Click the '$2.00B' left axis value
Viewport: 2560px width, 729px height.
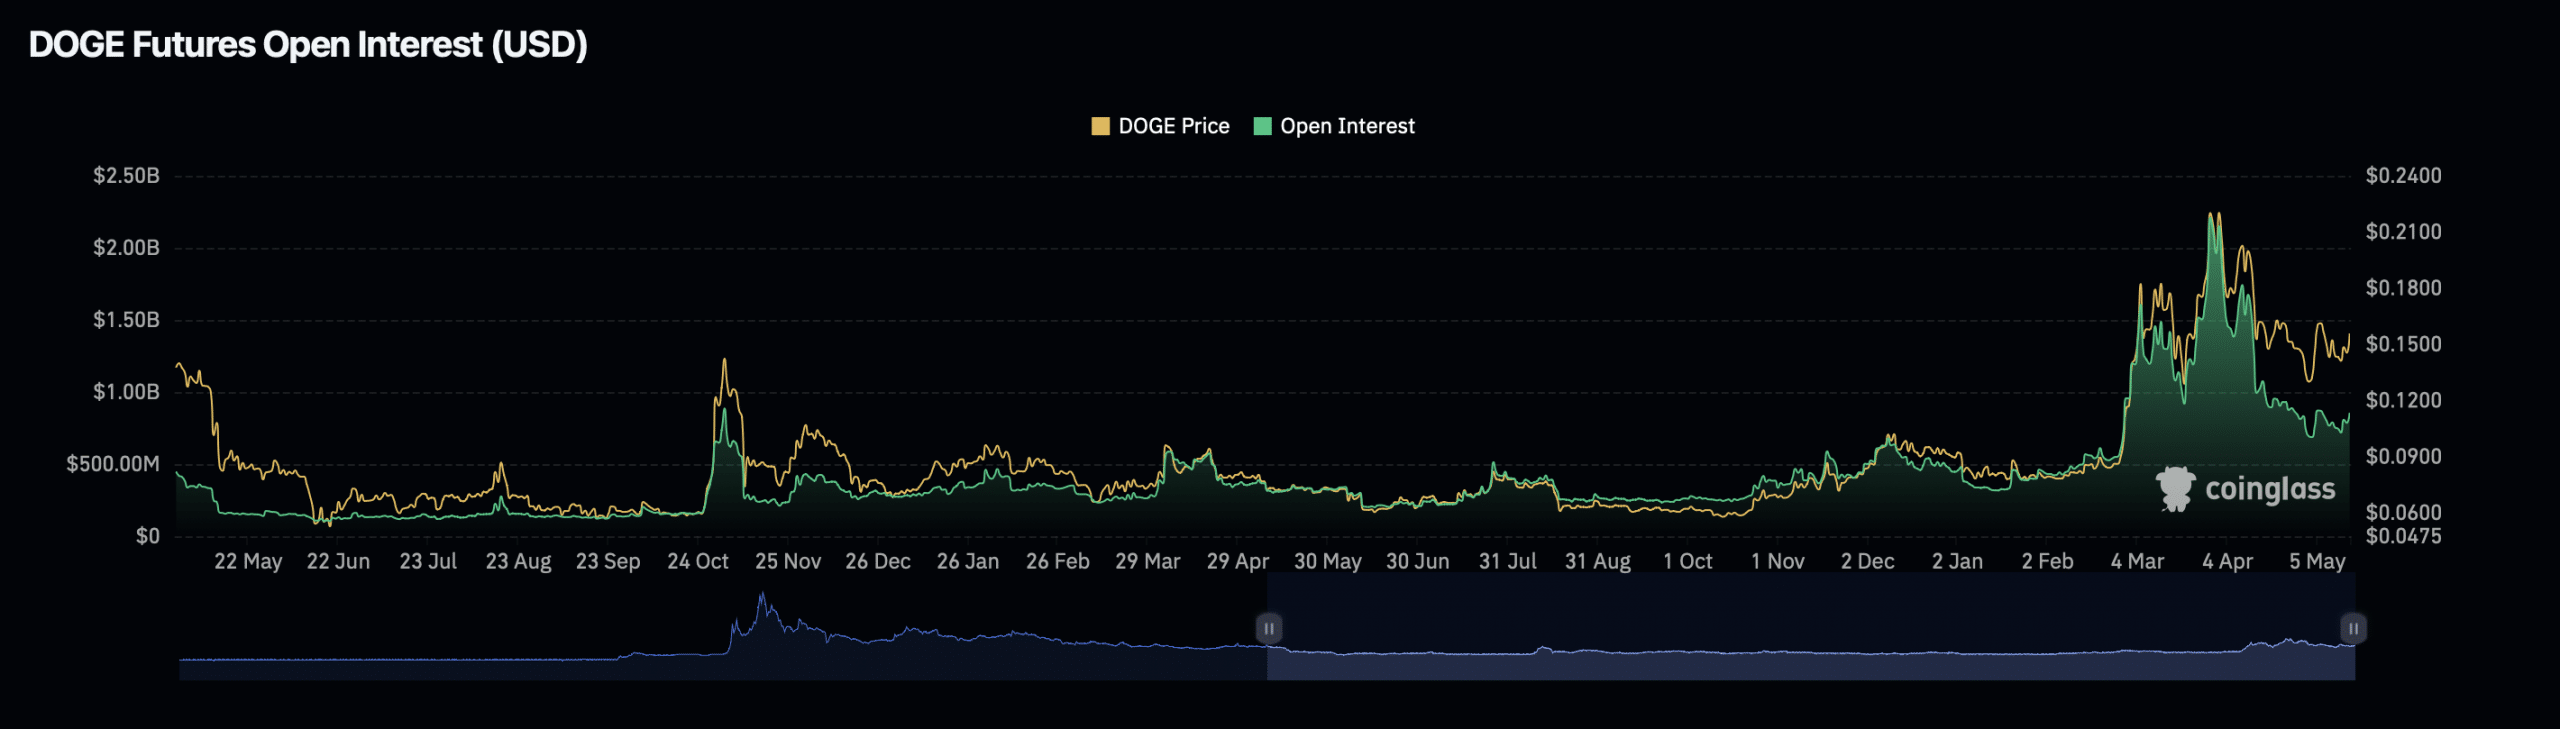126,248
